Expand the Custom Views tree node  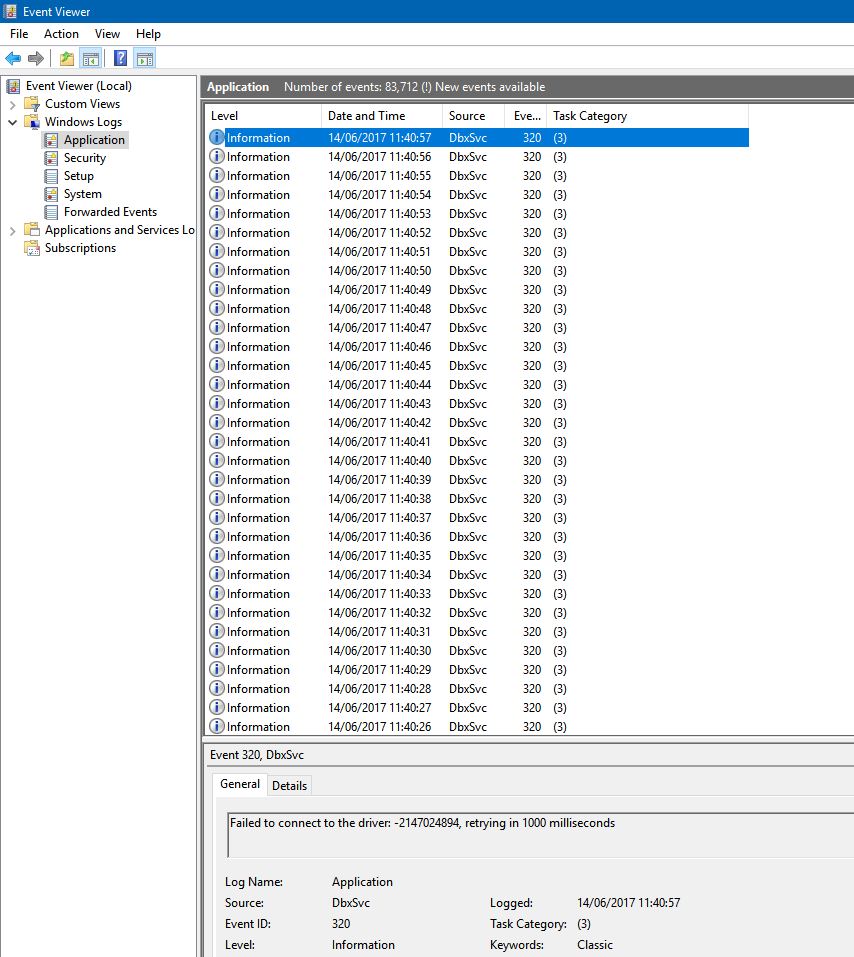tap(13, 104)
